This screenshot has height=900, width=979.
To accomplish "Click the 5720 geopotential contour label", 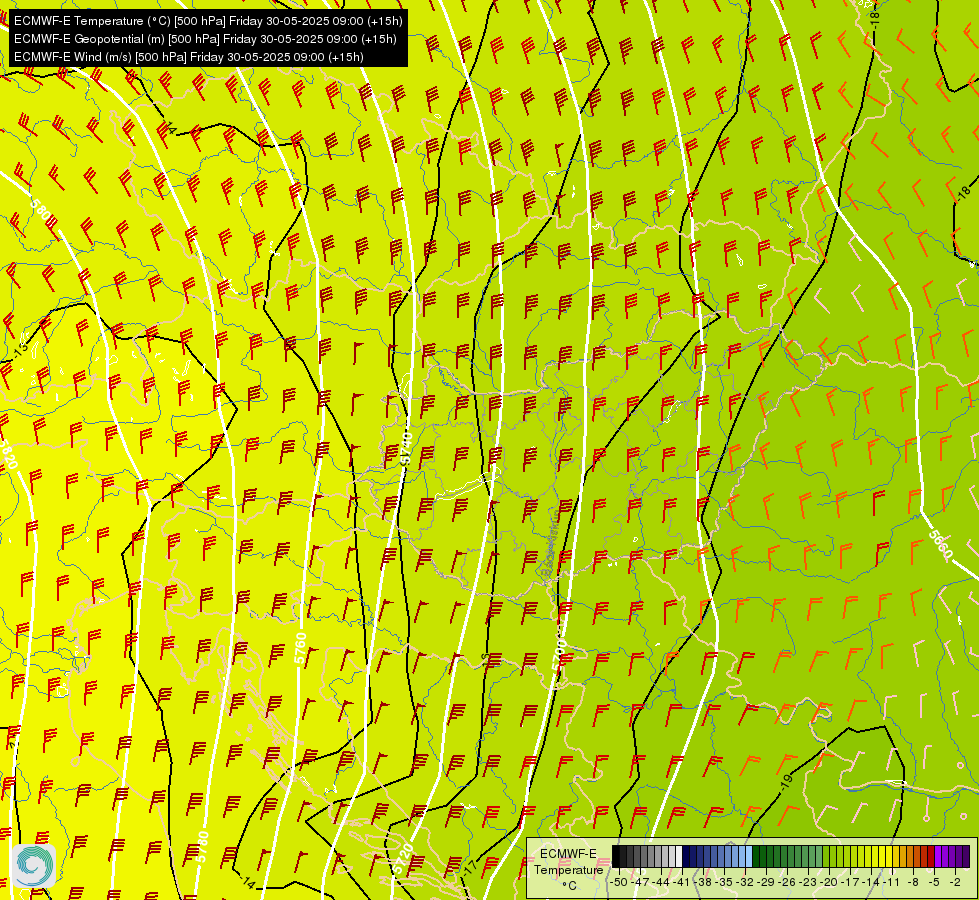I will click(x=403, y=858).
